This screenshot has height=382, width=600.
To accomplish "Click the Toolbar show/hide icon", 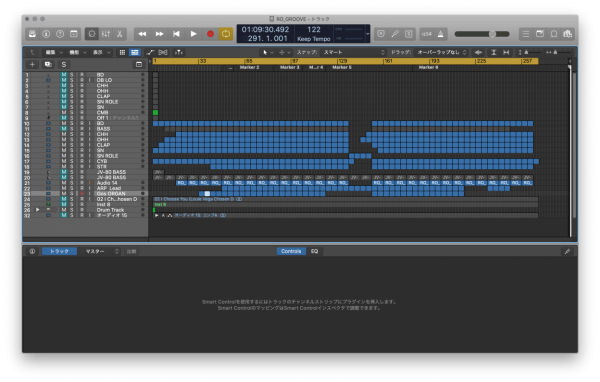I will [74, 34].
